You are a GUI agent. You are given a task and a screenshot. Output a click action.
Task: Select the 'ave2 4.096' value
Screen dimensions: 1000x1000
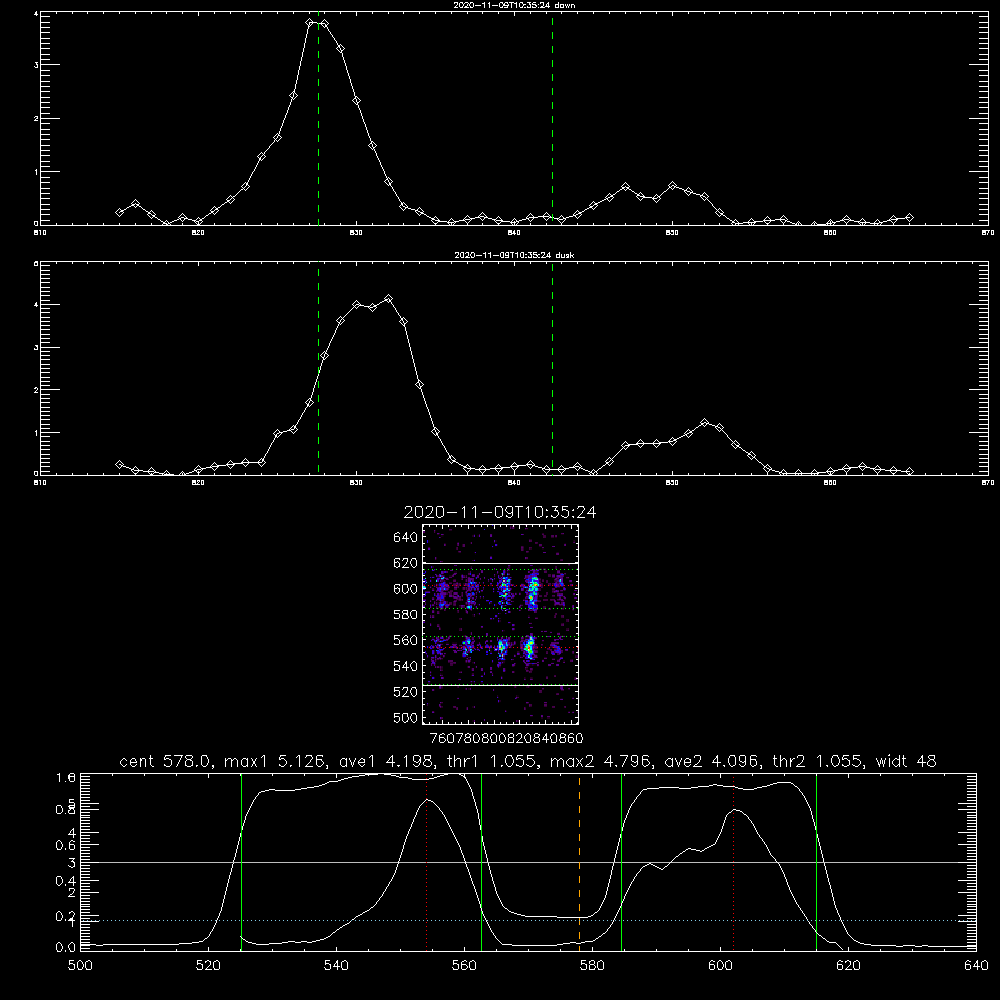click(713, 761)
